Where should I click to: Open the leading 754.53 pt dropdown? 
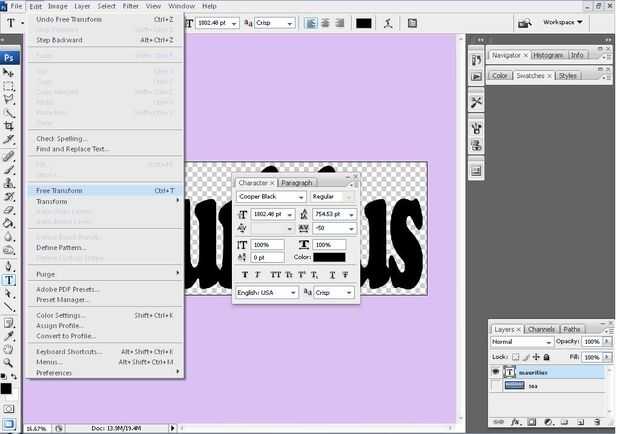351,215
